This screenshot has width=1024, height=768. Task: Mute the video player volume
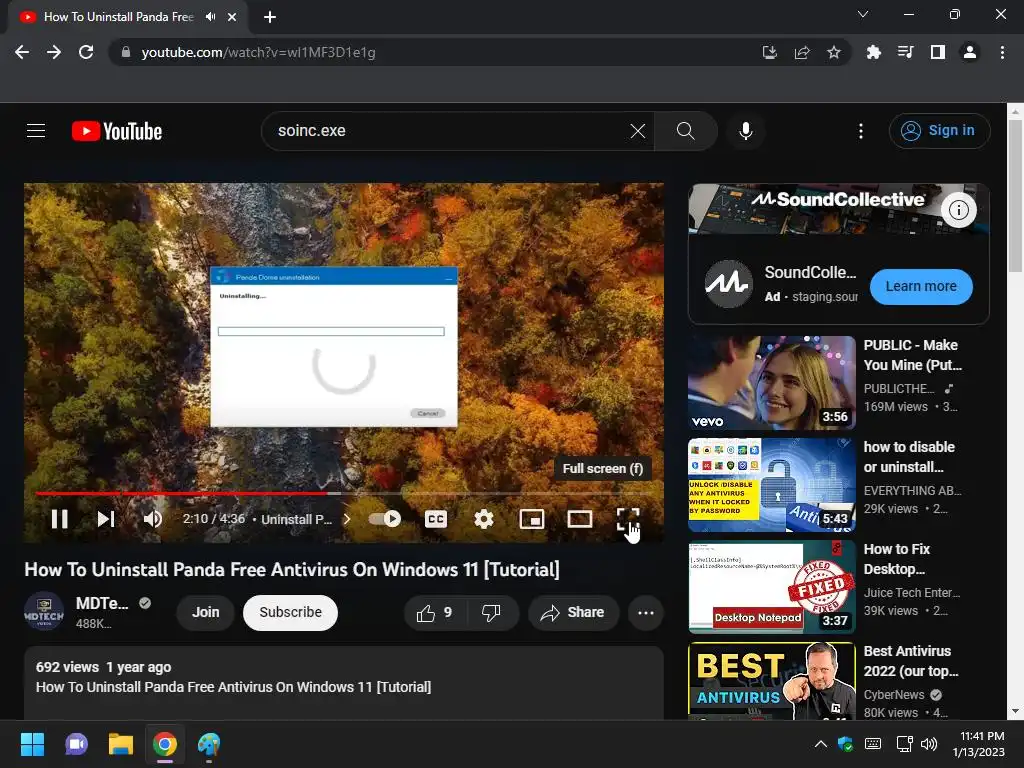(153, 519)
